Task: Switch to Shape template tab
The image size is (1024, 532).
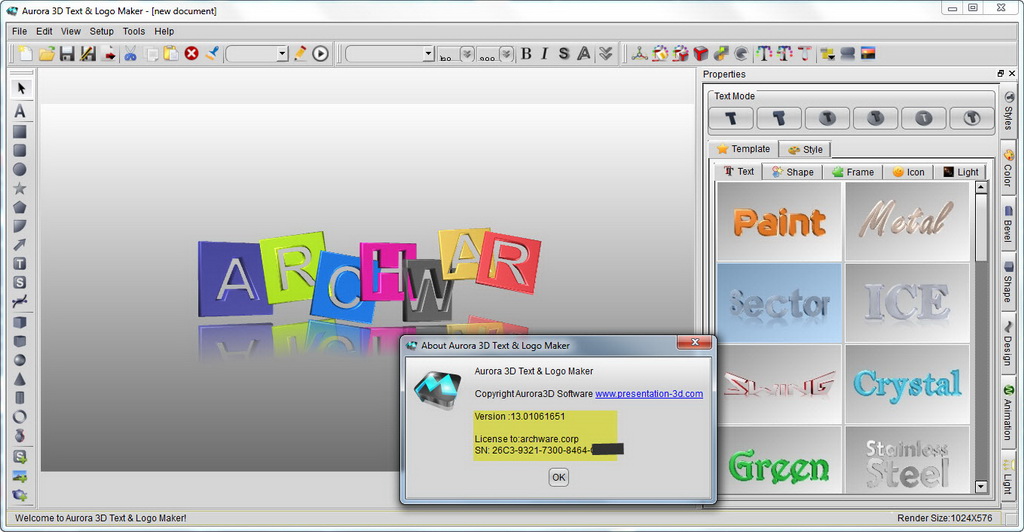Action: tap(793, 172)
